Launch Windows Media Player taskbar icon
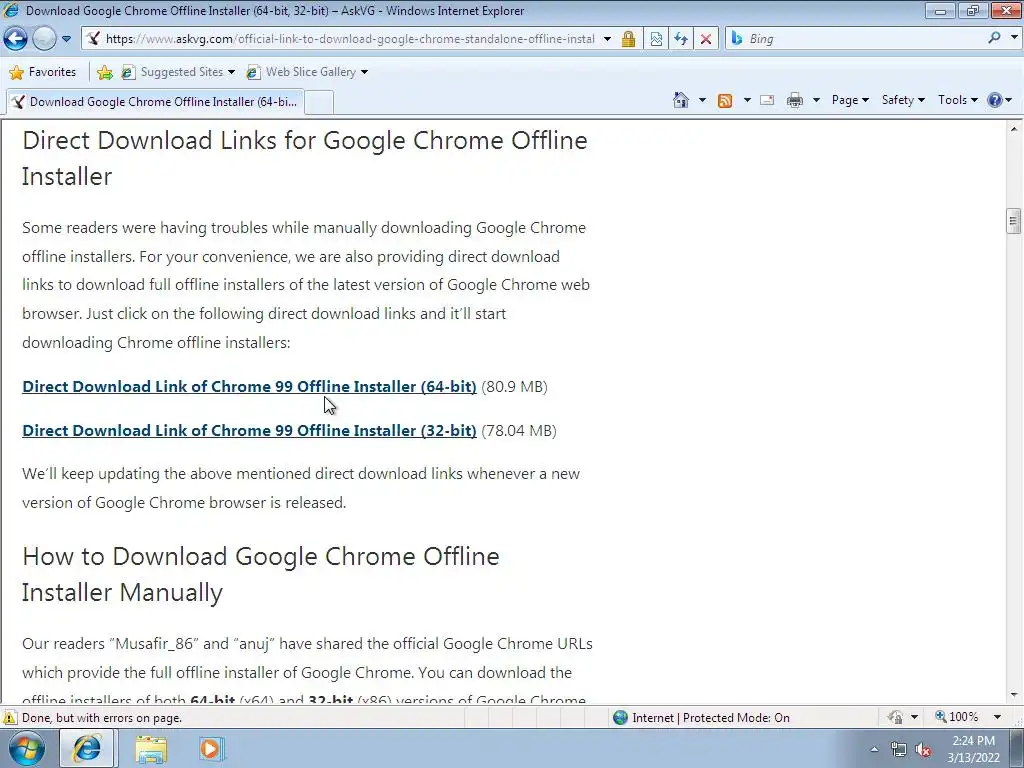Viewport: 1024px width, 768px height. (x=211, y=749)
